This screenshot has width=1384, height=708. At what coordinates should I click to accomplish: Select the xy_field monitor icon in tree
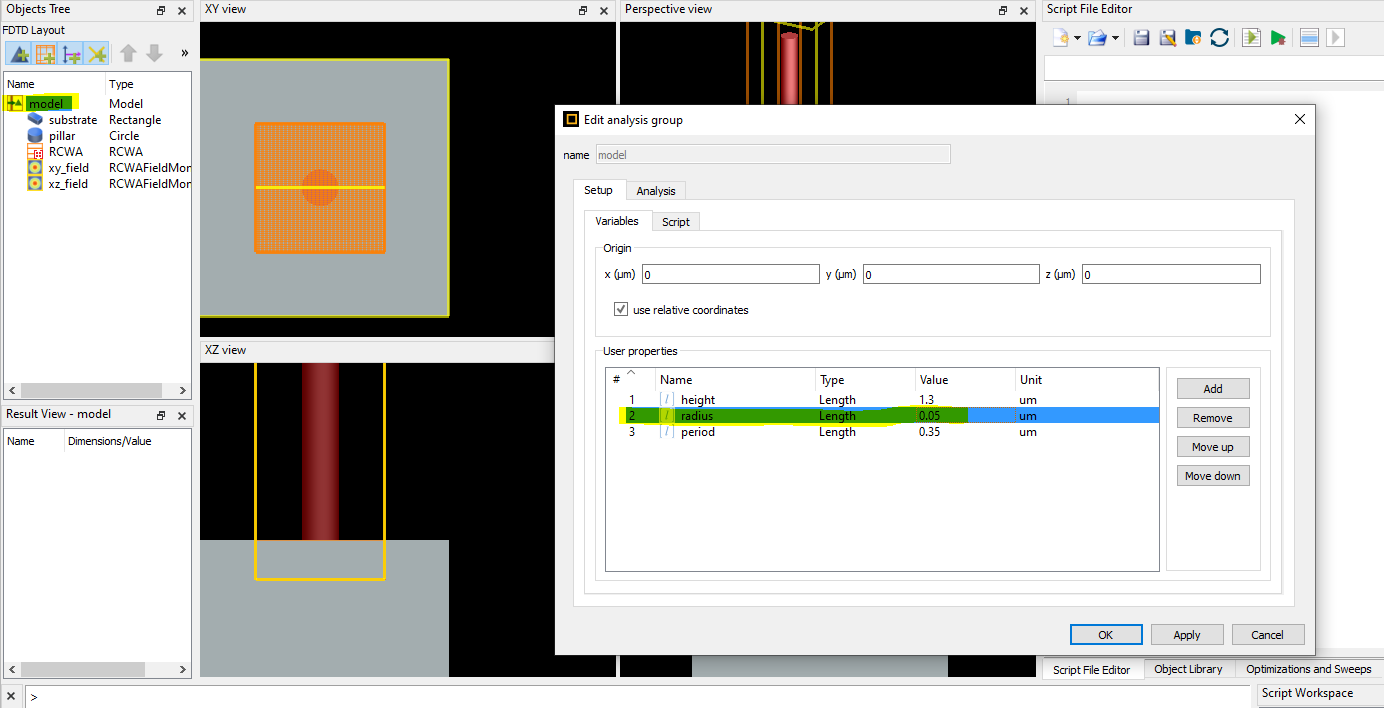pyautogui.click(x=35, y=168)
